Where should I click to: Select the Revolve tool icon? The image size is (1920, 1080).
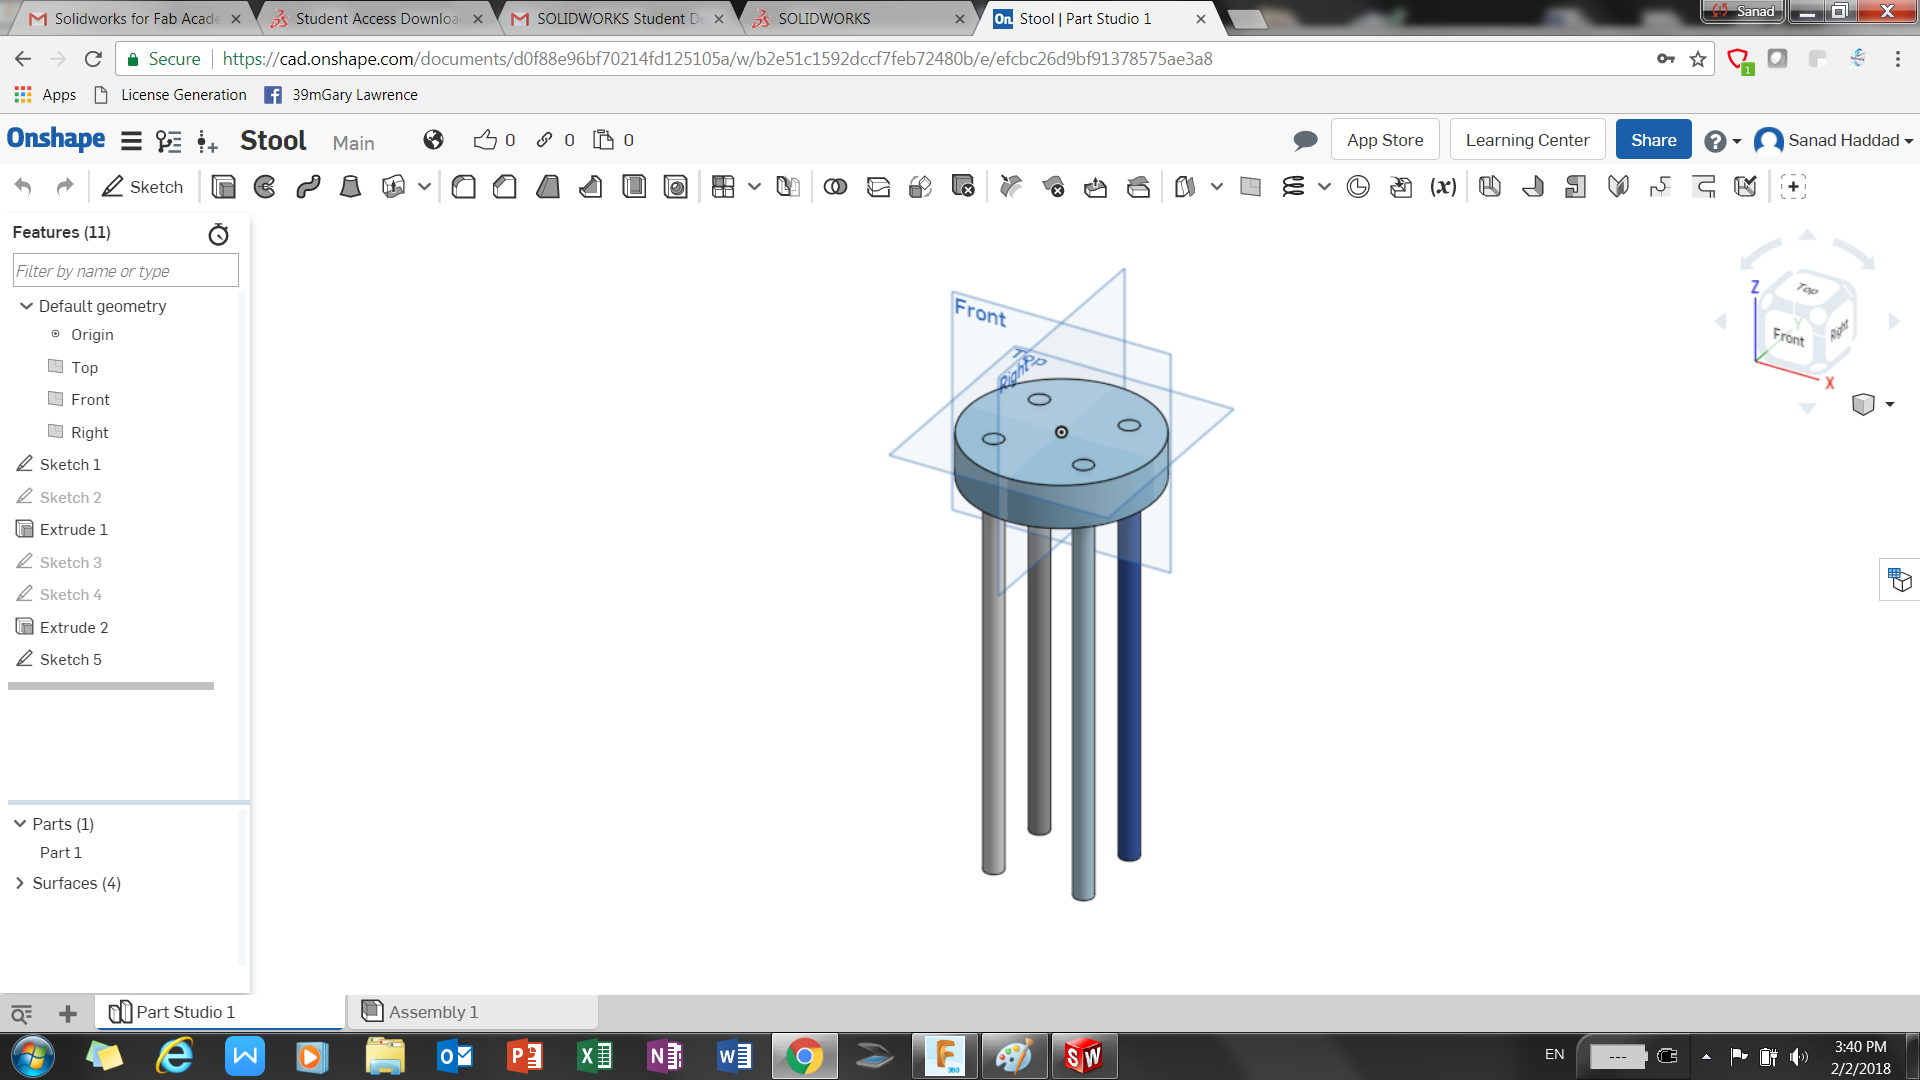click(x=265, y=187)
